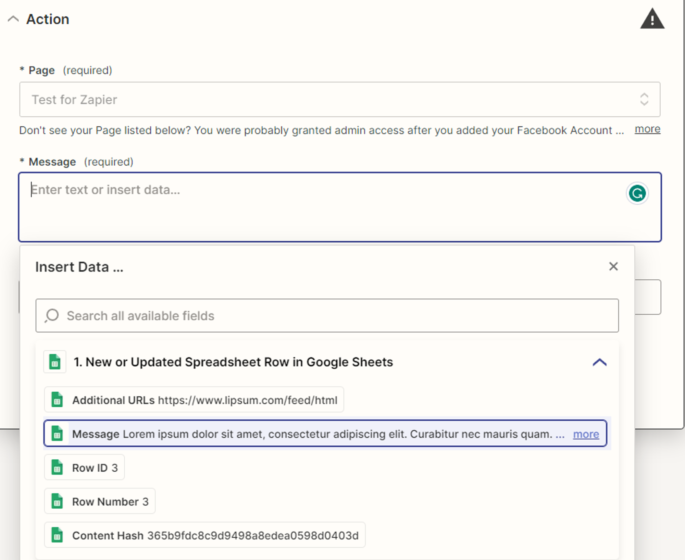Close the Insert Data panel
The width and height of the screenshot is (685, 560).
pos(613,266)
